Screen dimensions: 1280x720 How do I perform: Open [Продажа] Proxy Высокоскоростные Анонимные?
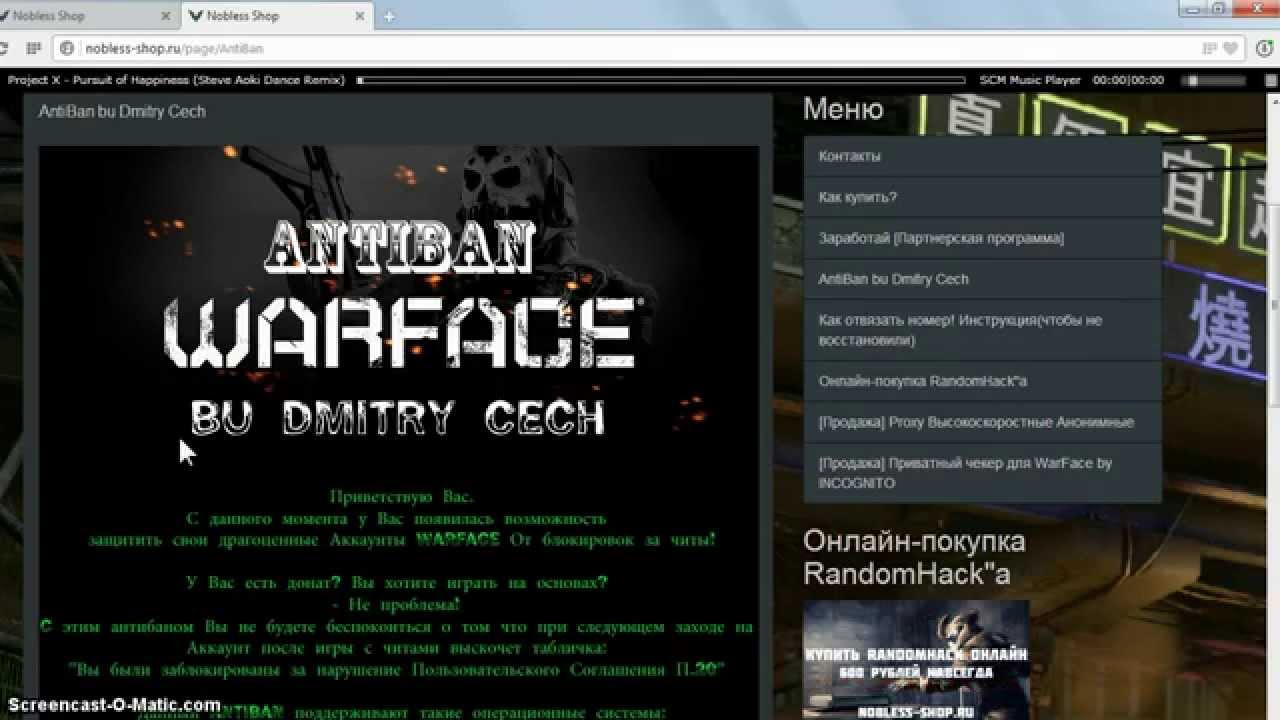982,422
